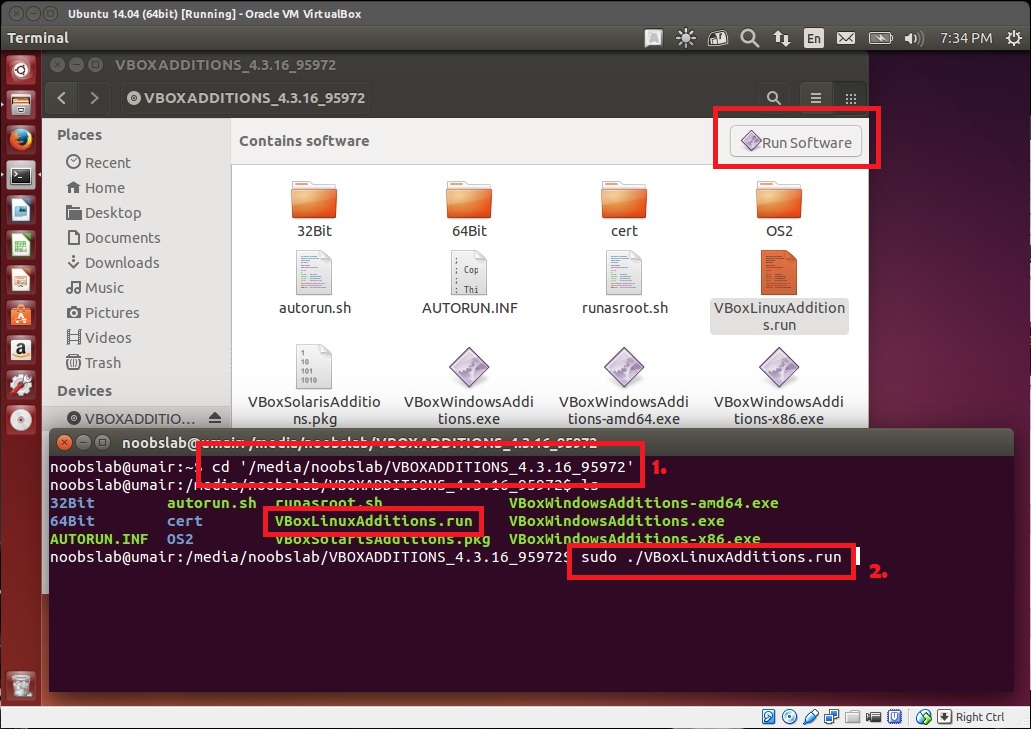The image size is (1031, 729).
Task: Open LibreOffice Calc from the launcher
Action: [x=20, y=246]
